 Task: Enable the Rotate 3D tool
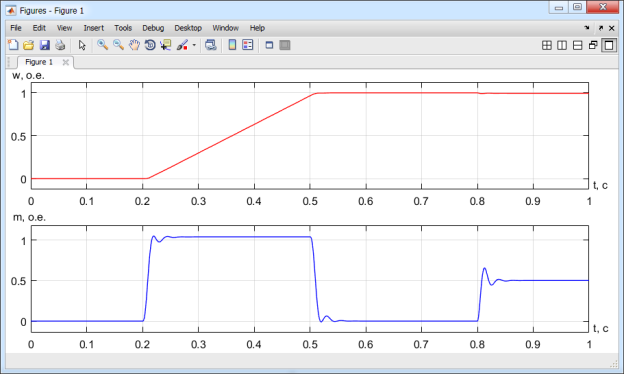pos(150,45)
